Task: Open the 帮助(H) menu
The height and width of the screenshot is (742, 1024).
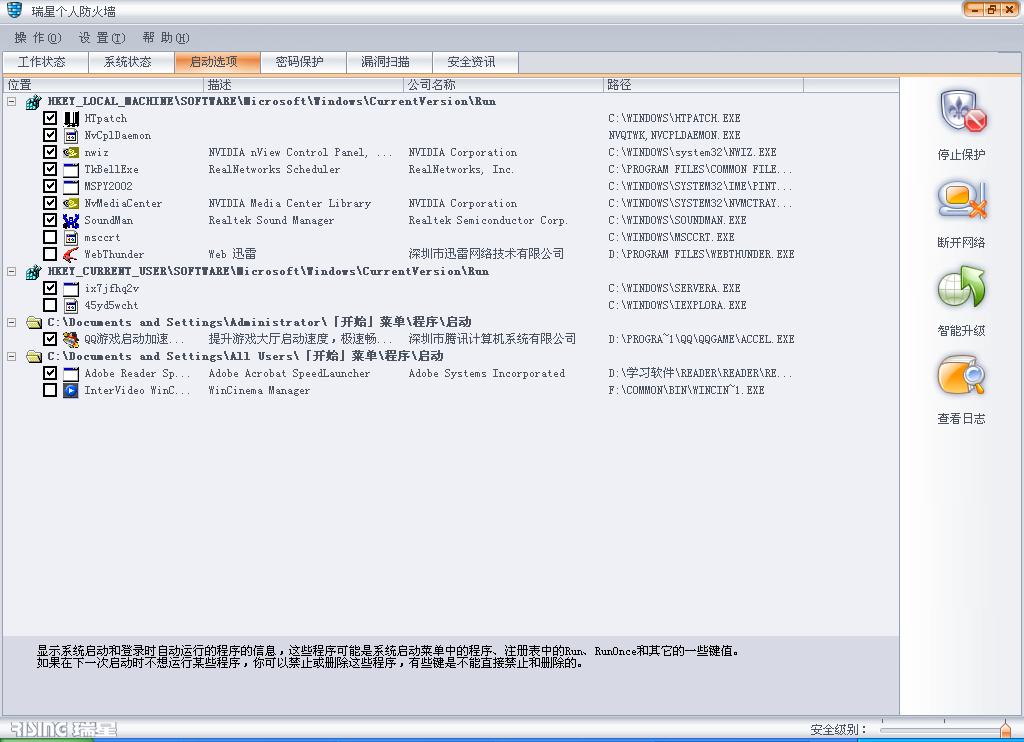Action: tap(166, 38)
